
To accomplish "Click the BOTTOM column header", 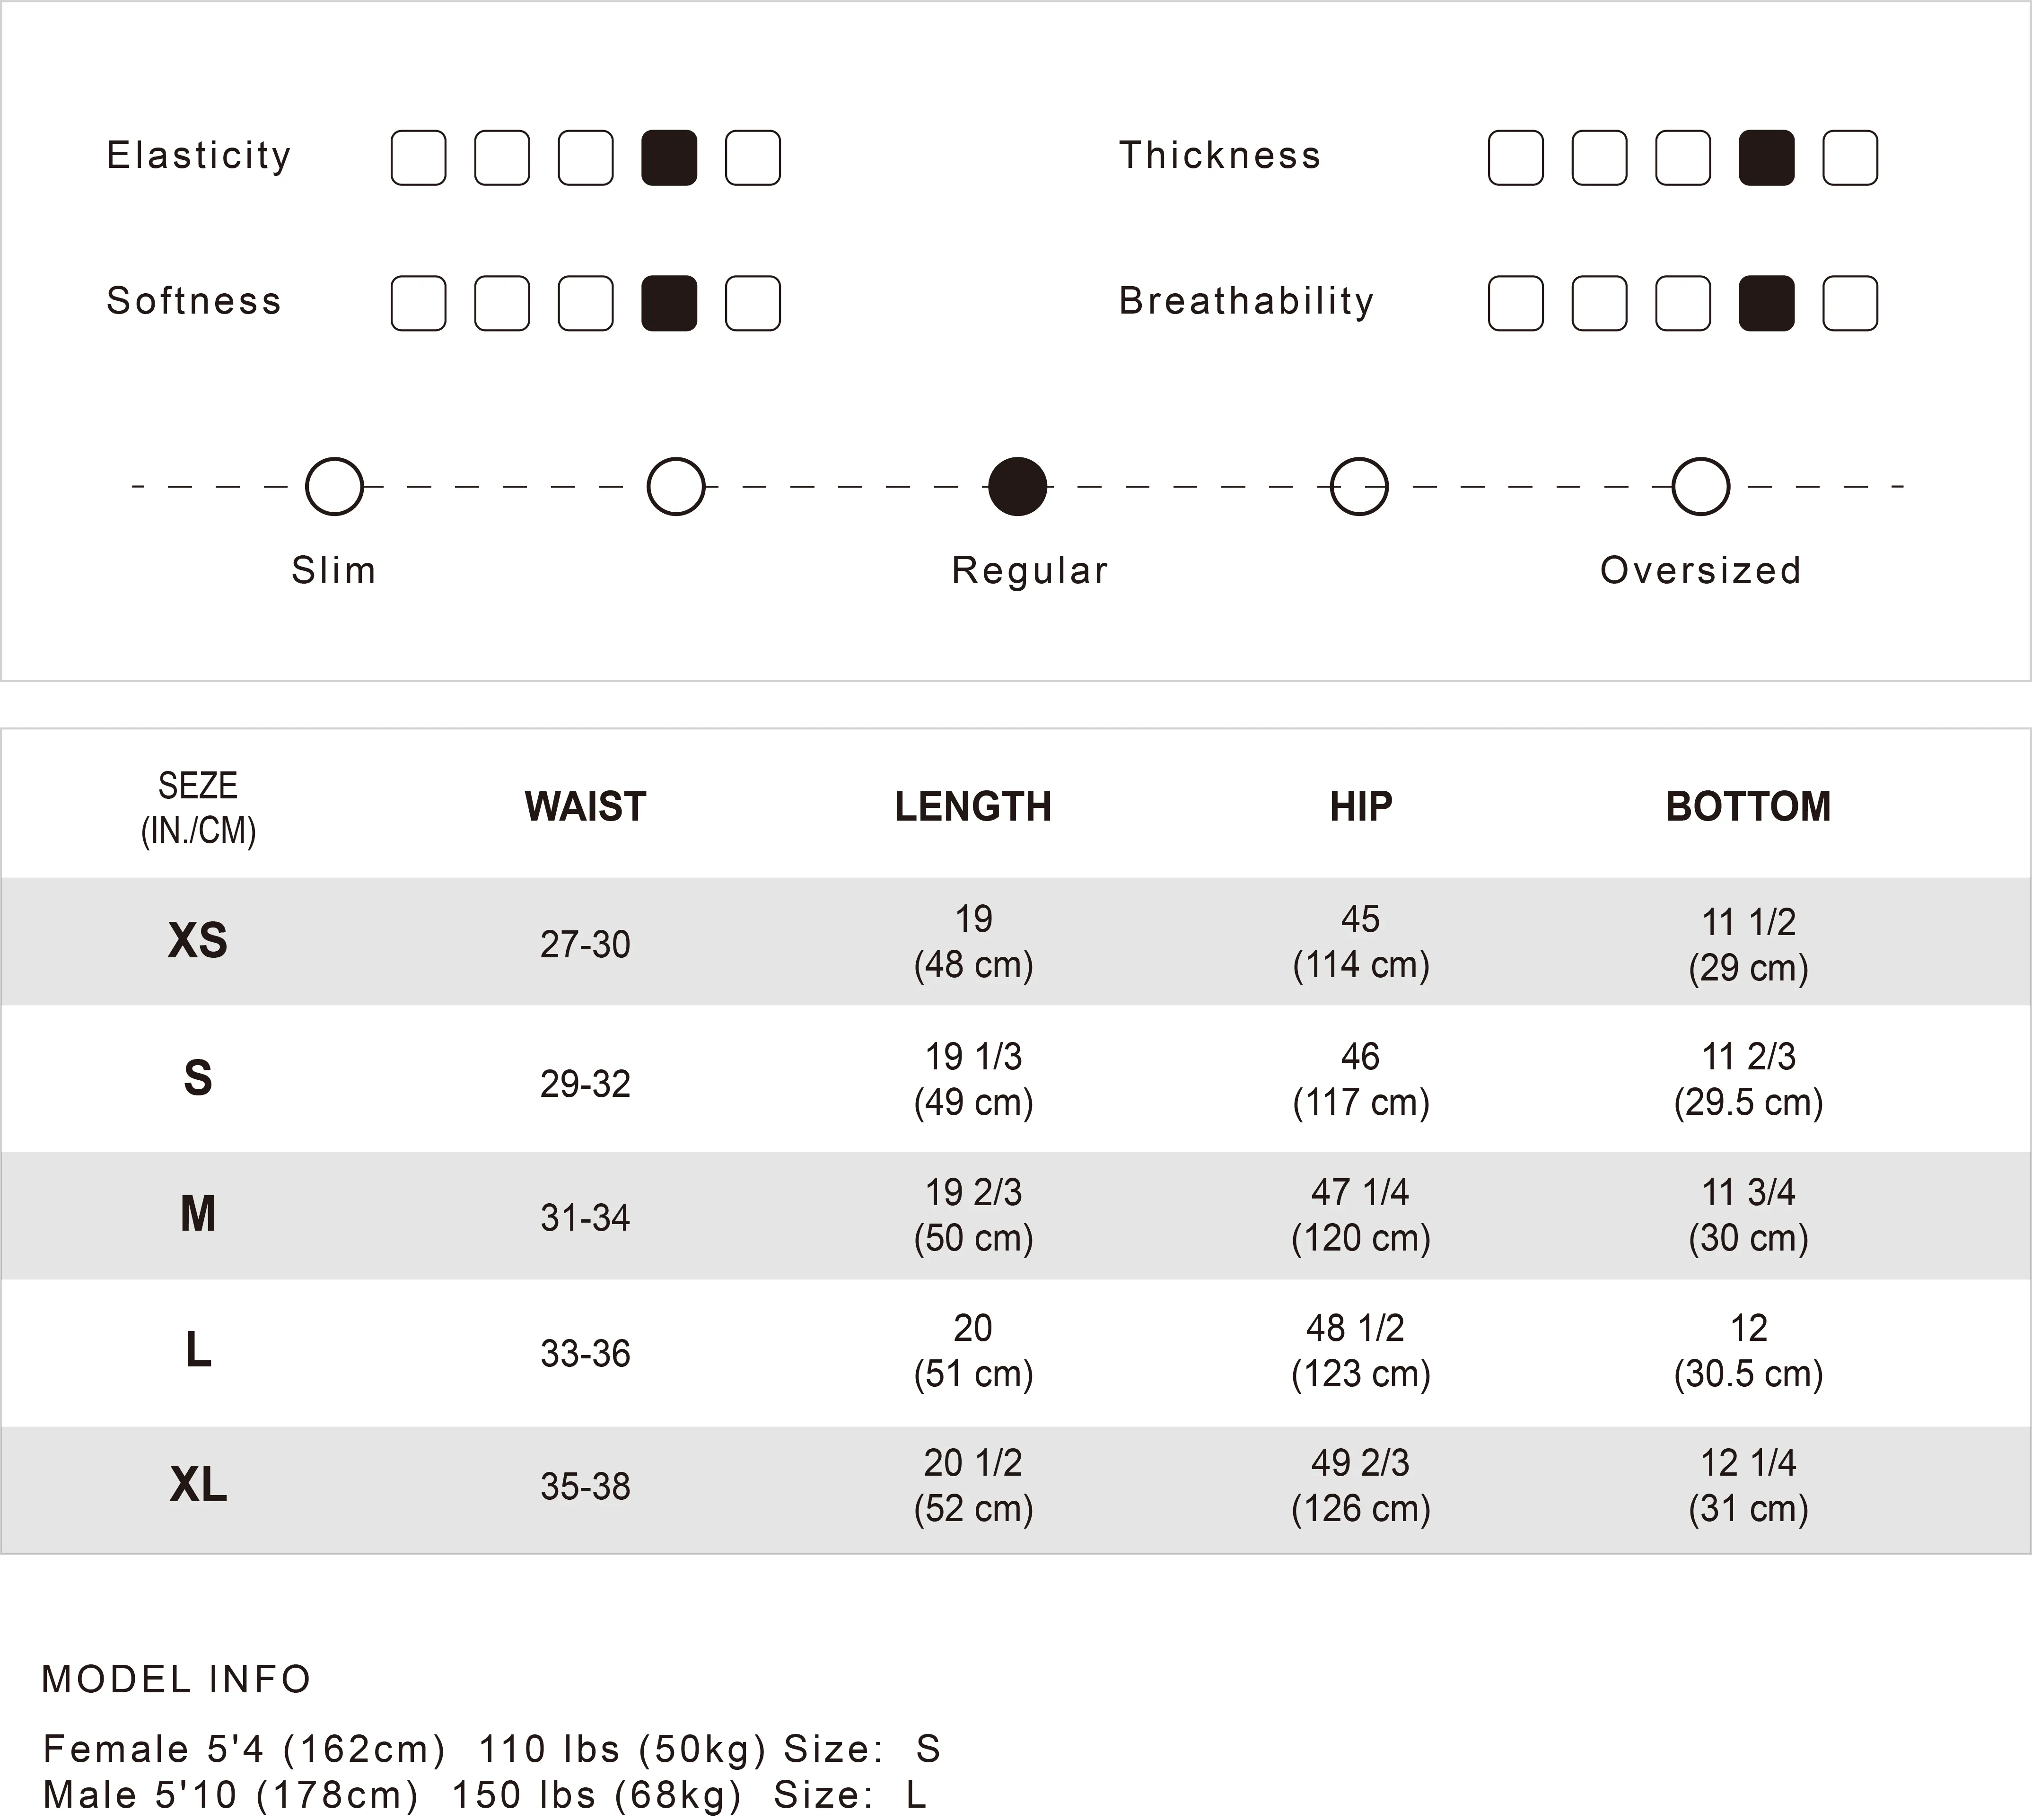I will click(1748, 807).
